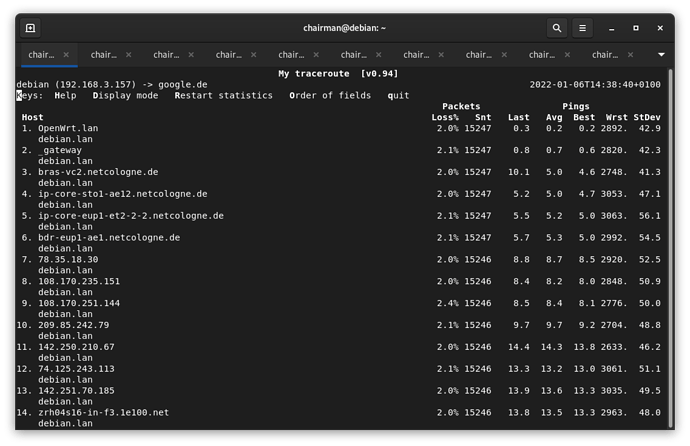This screenshot has height=446, width=690.
Task: Expand the tab list dropdown arrow
Action: coord(661,55)
